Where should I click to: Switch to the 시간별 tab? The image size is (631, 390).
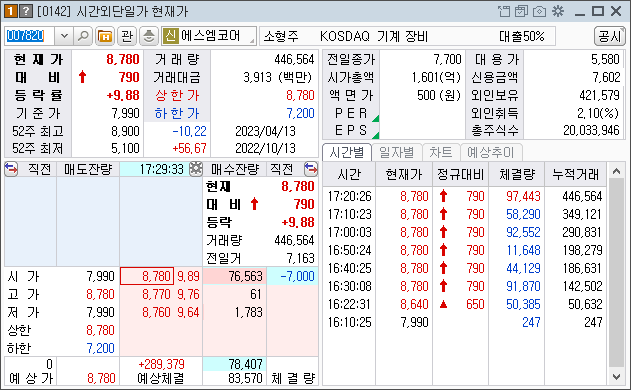pyautogui.click(x=347, y=153)
